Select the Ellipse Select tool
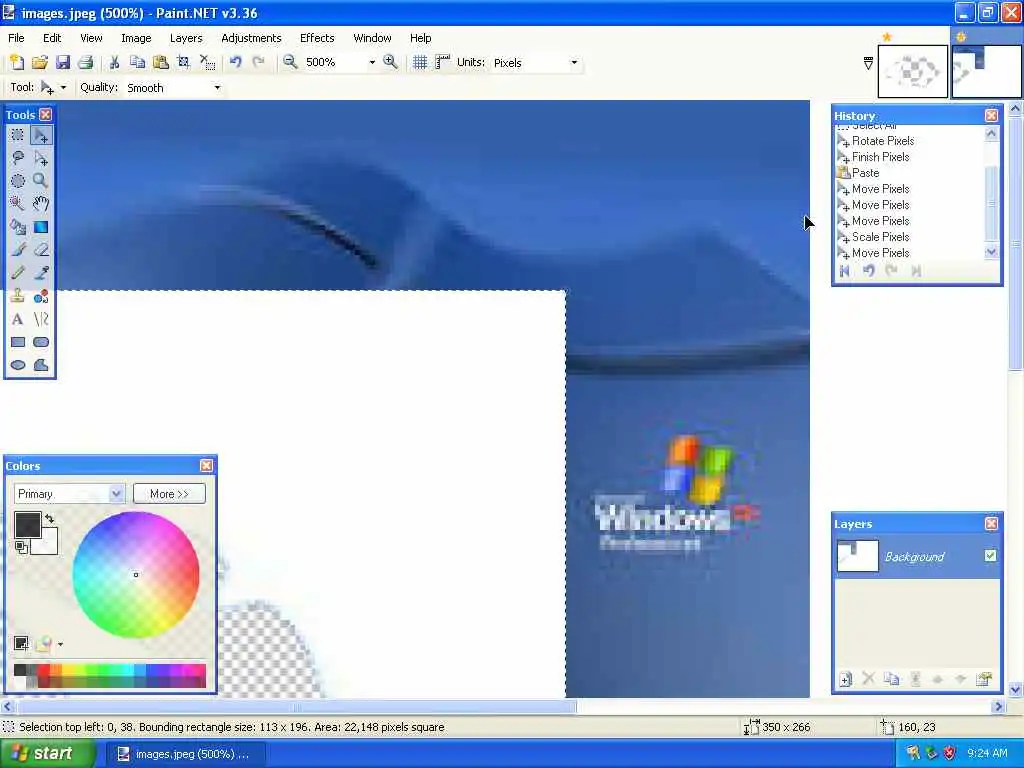This screenshot has width=1024, height=768. 18,181
